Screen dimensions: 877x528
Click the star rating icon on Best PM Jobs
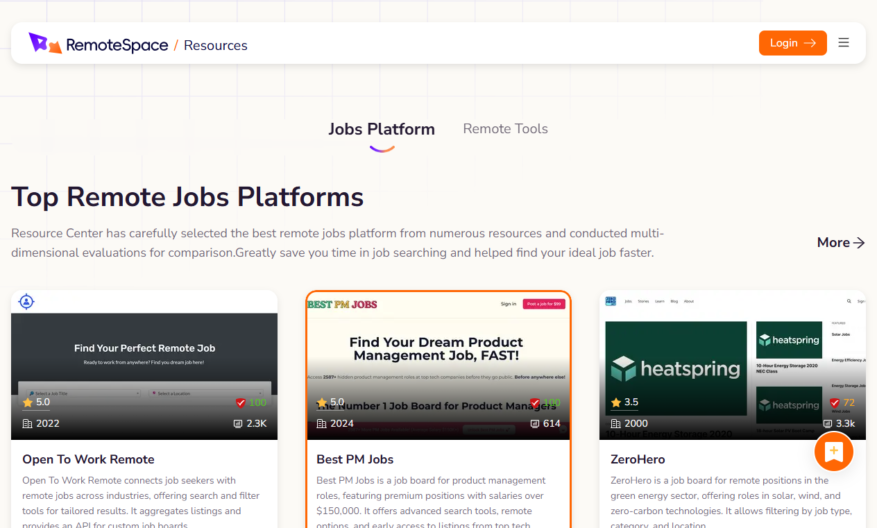pyautogui.click(x=322, y=402)
